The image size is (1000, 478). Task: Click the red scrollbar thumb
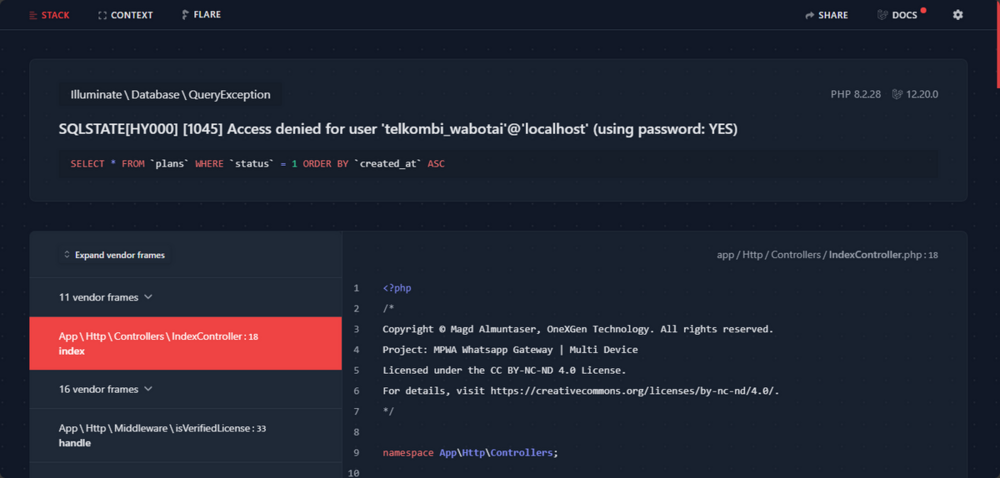click(x=997, y=43)
